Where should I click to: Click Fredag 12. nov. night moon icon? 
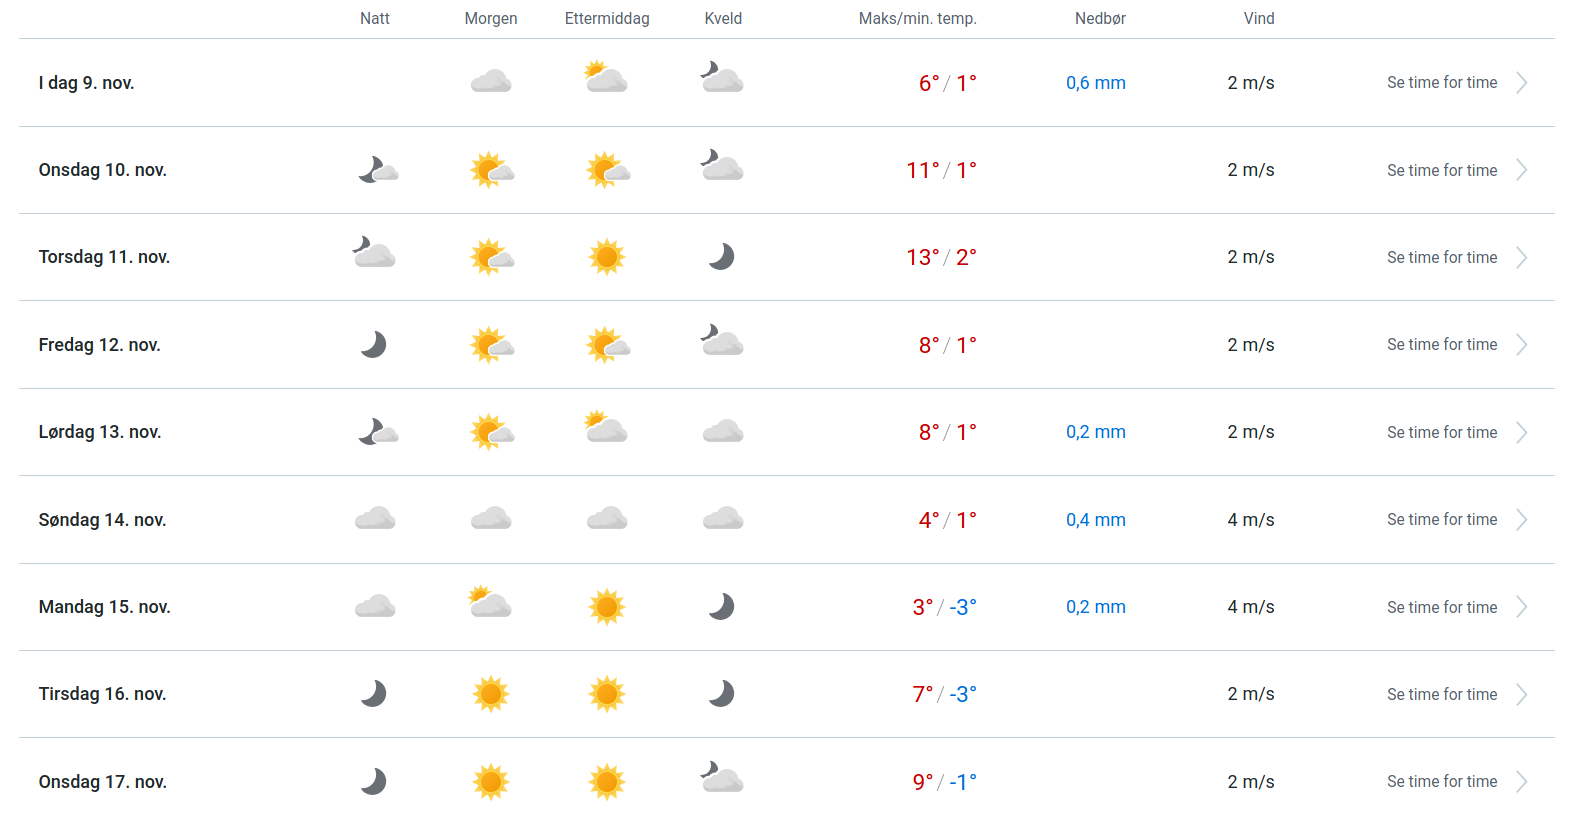coord(374,345)
